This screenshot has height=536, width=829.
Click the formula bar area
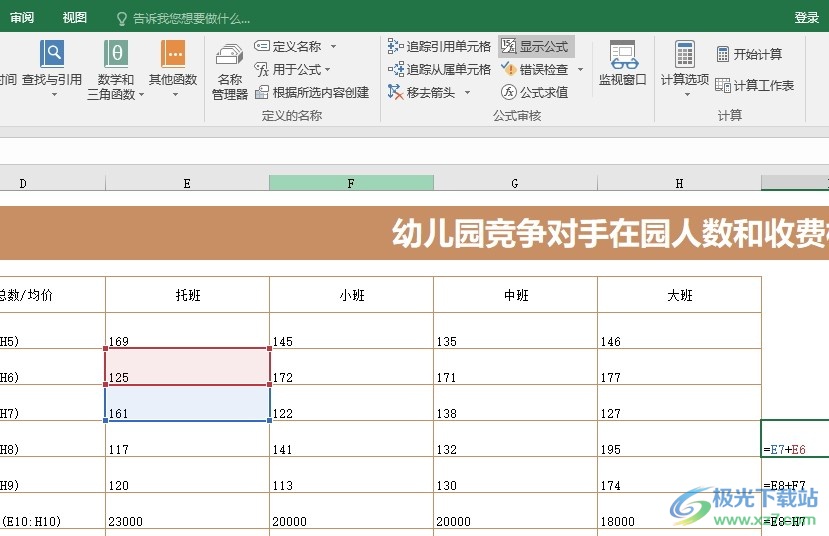click(414, 151)
